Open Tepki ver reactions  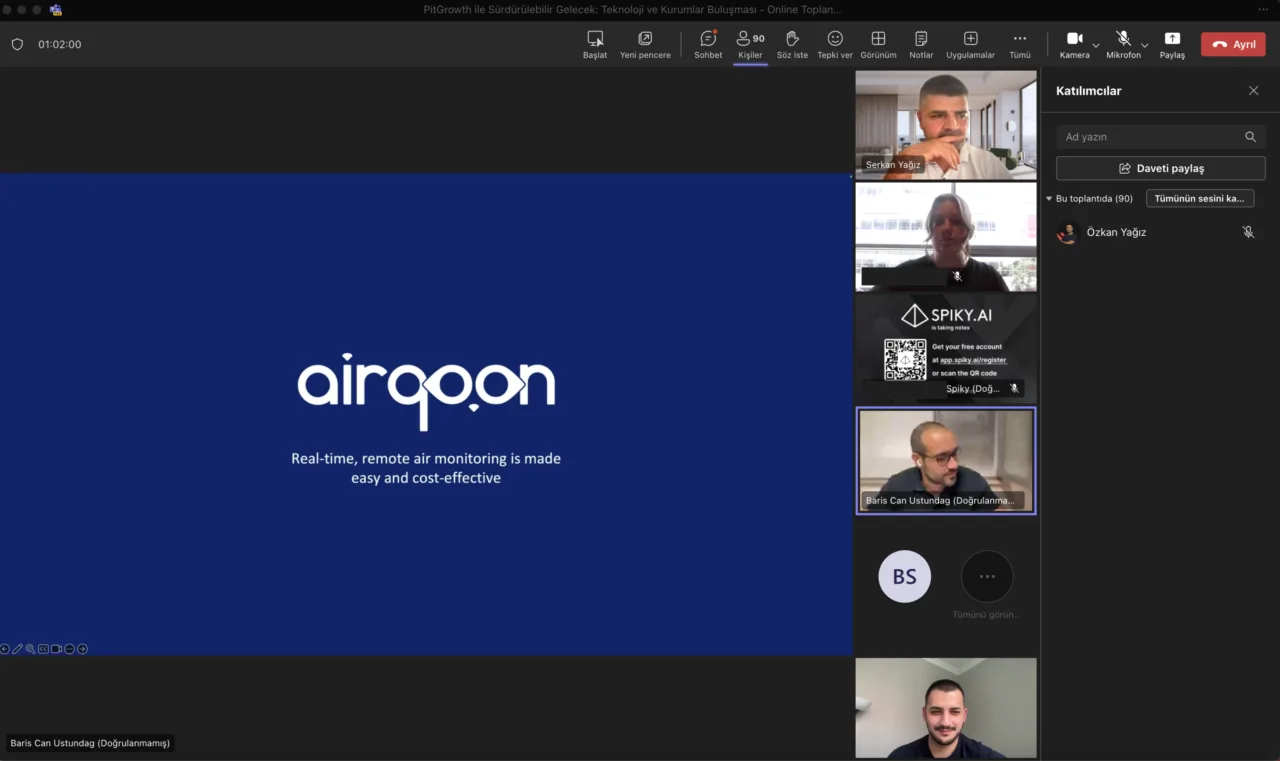pos(835,44)
